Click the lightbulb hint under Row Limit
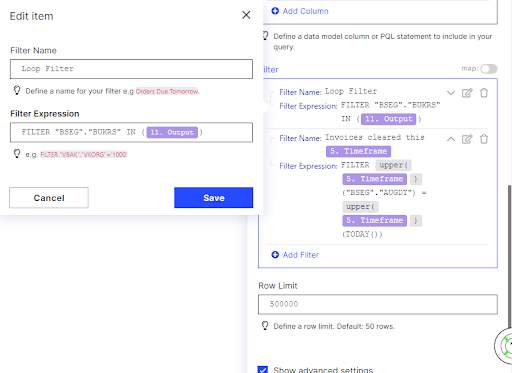Viewport: 512px width, 373px height. coord(265,326)
